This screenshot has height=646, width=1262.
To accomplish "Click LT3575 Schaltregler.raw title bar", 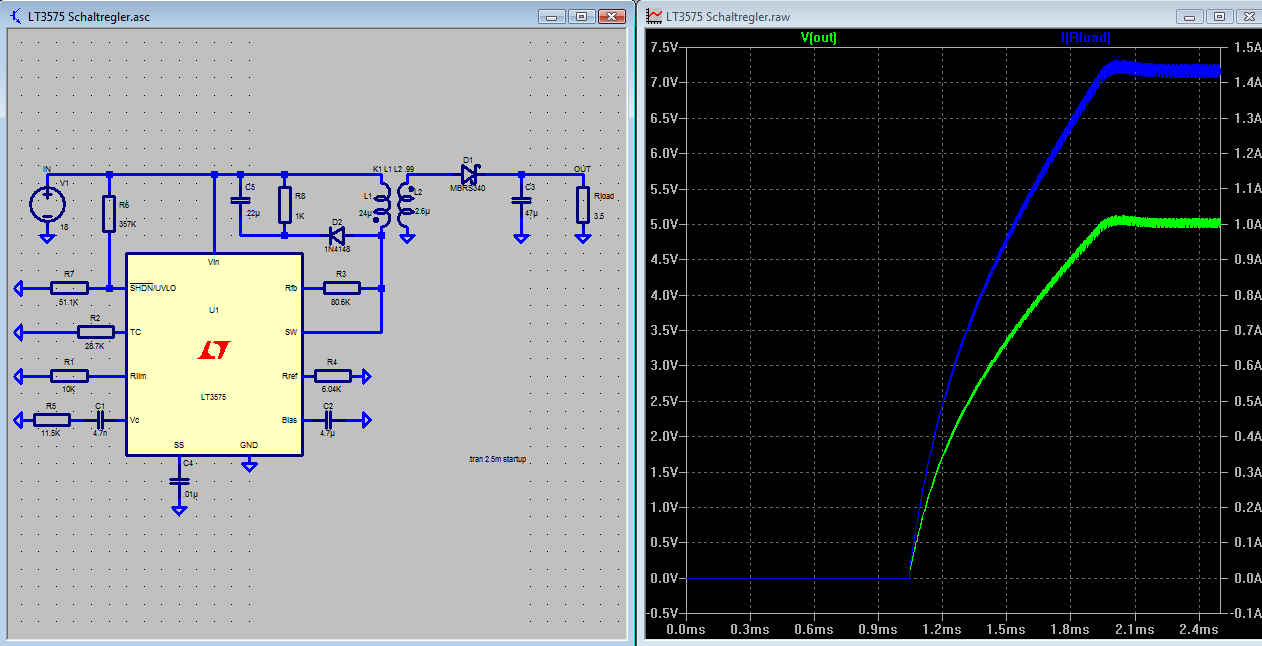I will tap(950, 16).
